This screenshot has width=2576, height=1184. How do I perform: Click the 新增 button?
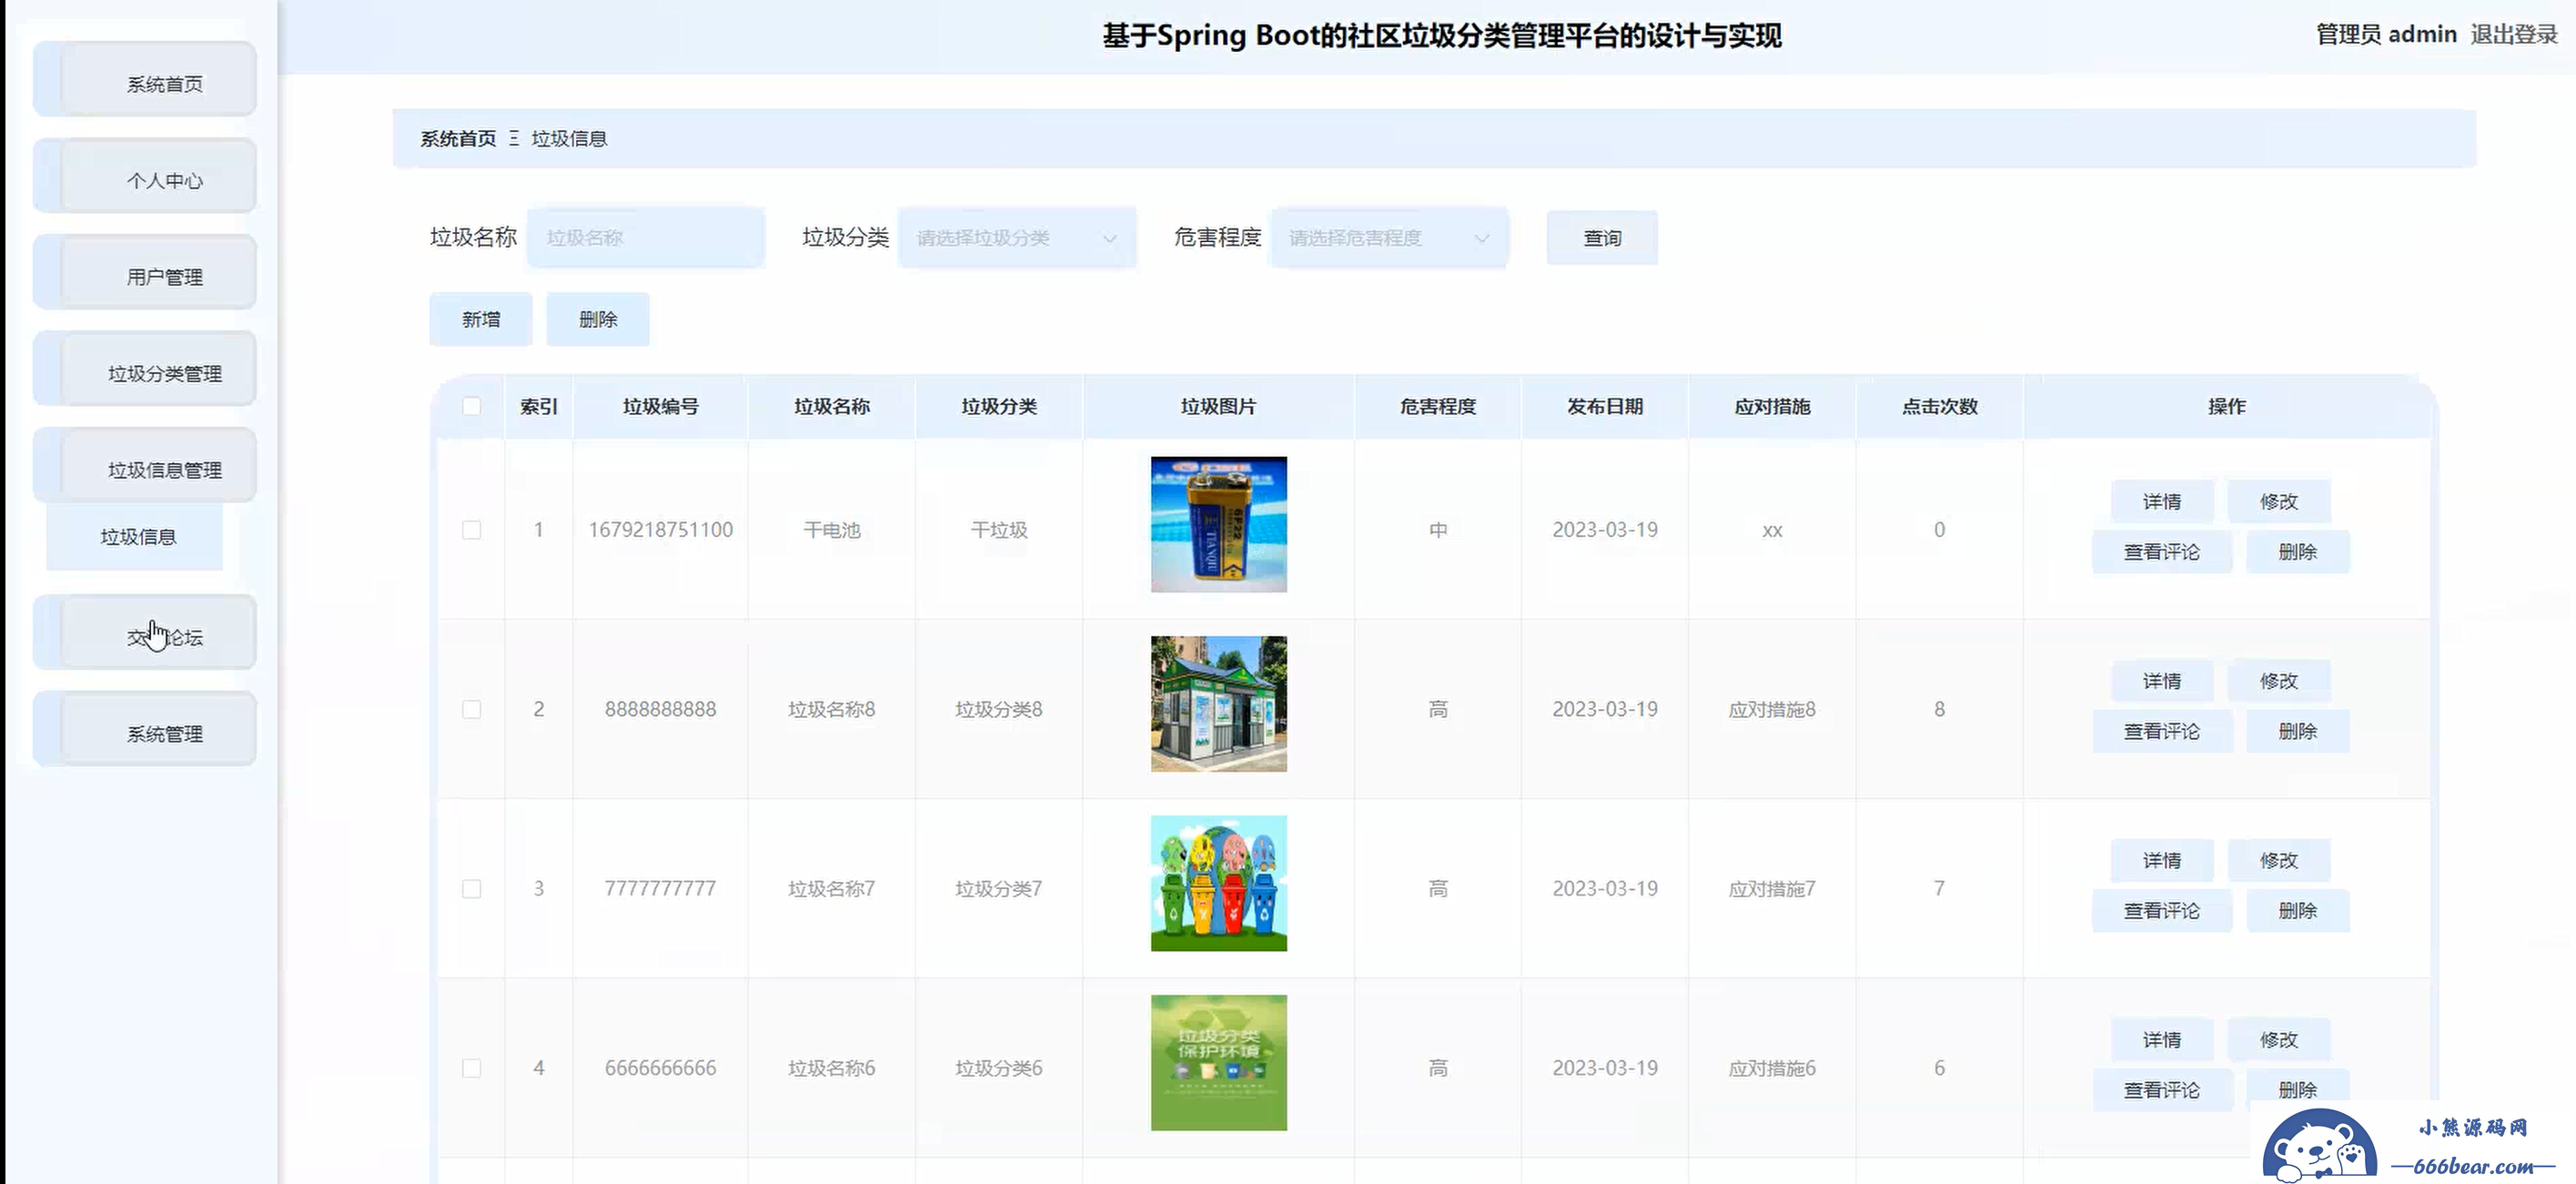coord(480,319)
